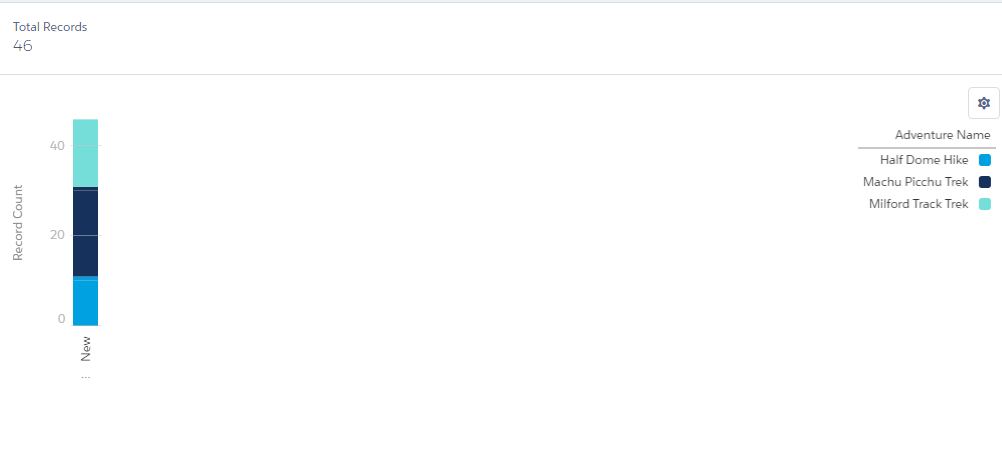Click the teal Milford Track Trek bar segment
Image resolution: width=1002 pixels, height=460 pixels.
click(85, 152)
